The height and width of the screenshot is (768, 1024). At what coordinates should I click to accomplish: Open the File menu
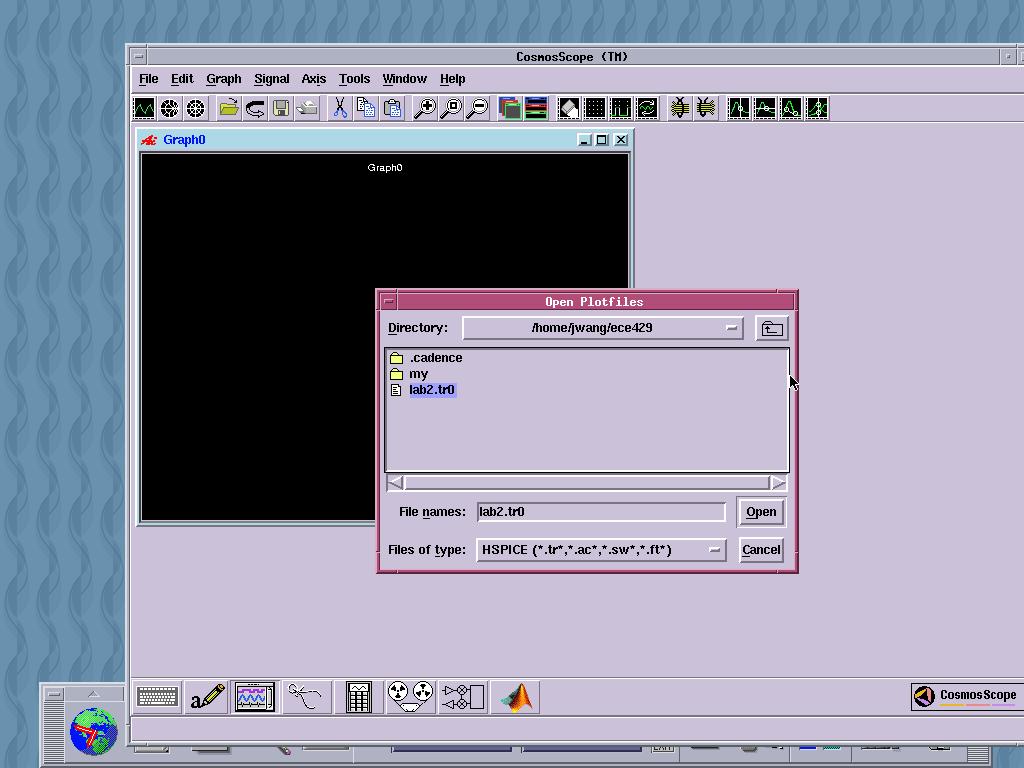(148, 79)
